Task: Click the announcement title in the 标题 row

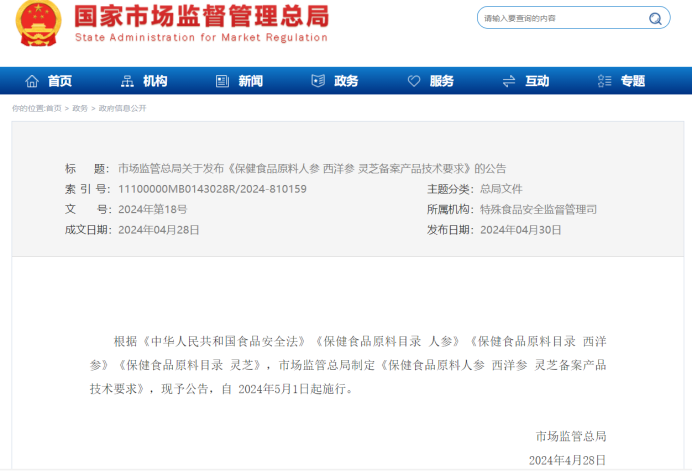Action: [x=312, y=168]
